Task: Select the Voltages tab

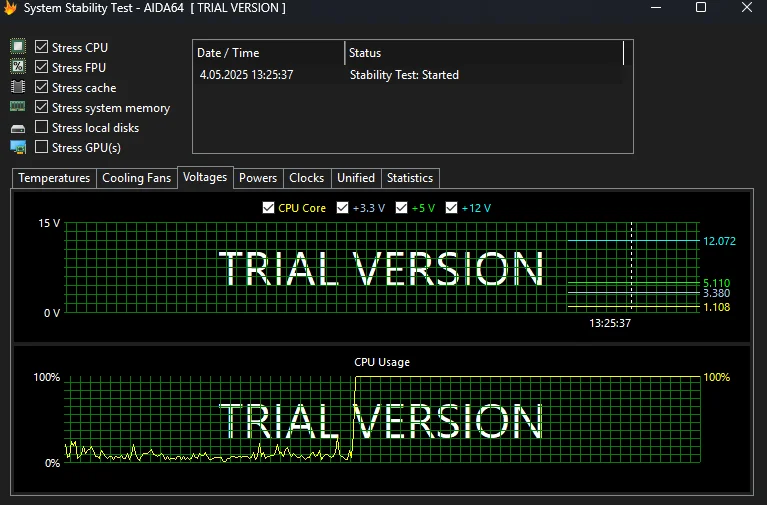Action: click(205, 177)
